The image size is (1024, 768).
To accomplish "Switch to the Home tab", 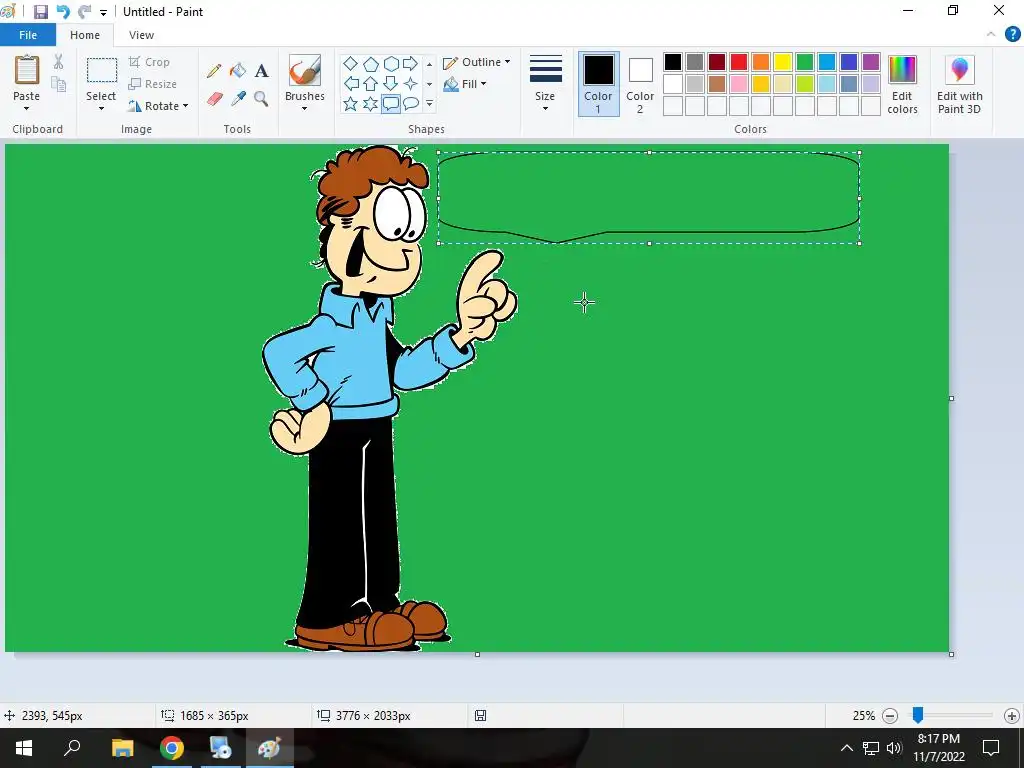I will 85,35.
